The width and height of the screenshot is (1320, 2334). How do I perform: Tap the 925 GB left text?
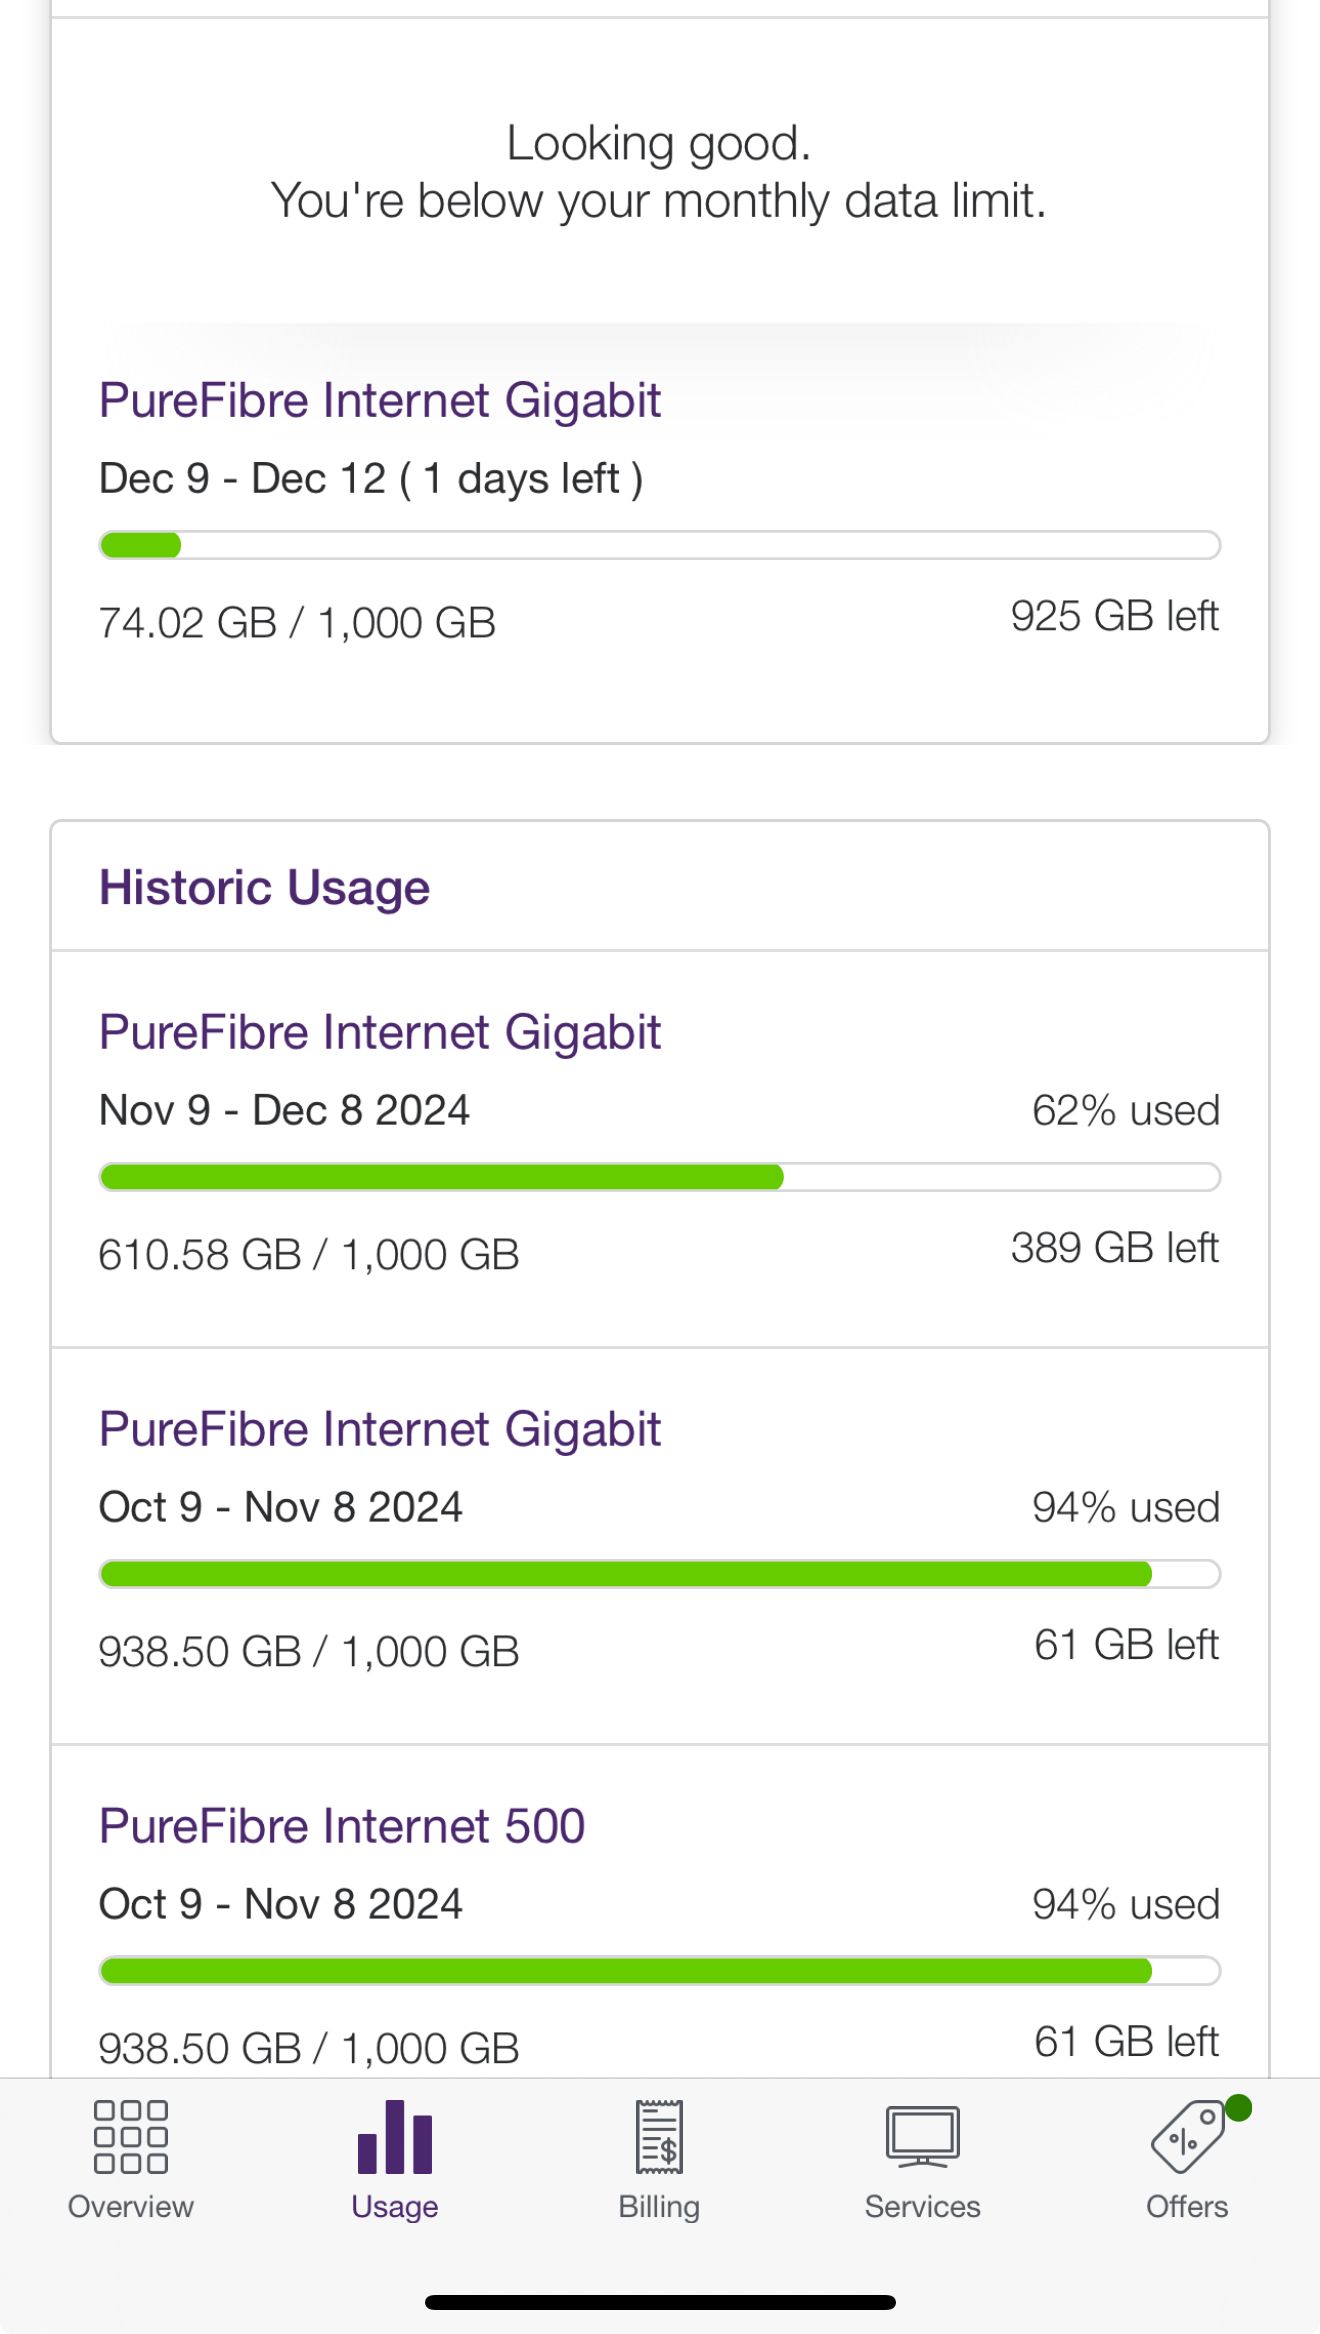[1114, 616]
